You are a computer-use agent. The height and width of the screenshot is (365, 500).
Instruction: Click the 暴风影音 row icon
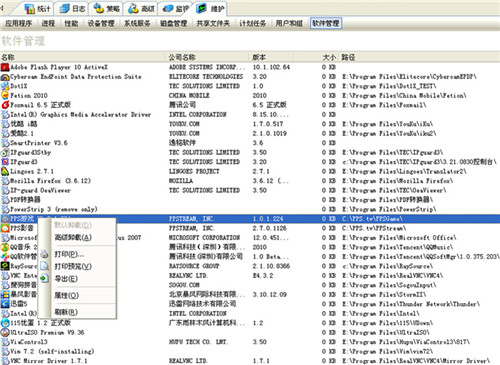coord(5,295)
